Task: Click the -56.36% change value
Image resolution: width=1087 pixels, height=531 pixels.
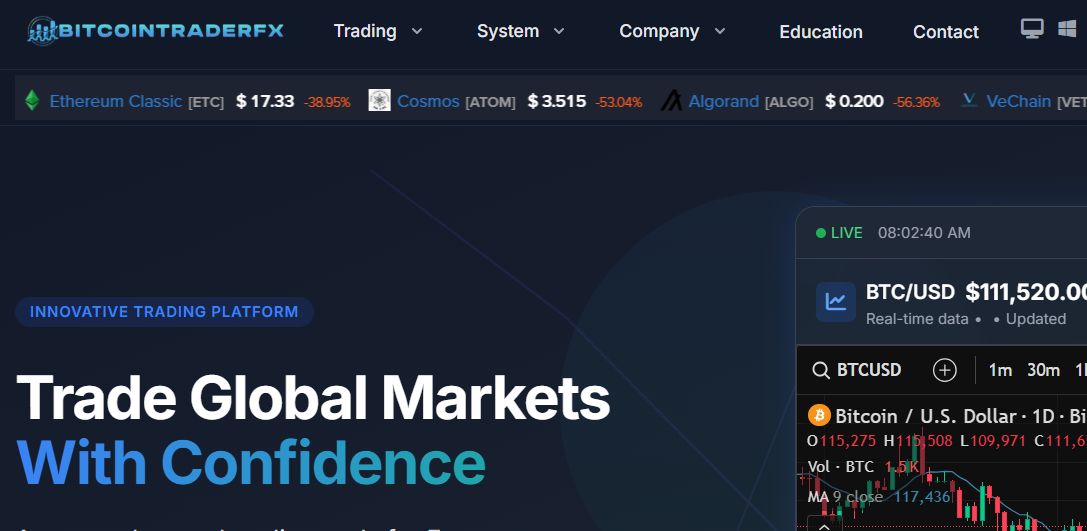Action: [x=916, y=103]
